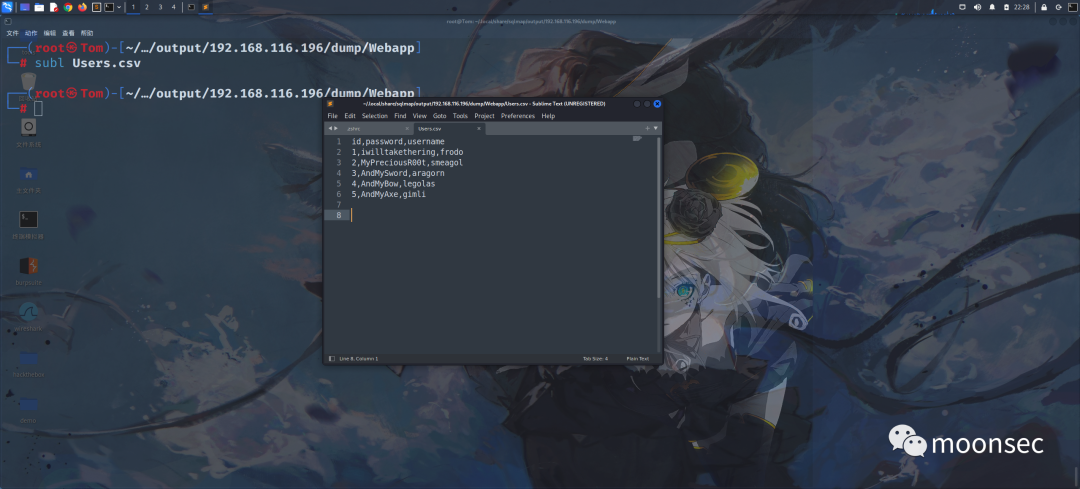Open the terminal 帮助 menu

pos(87,33)
